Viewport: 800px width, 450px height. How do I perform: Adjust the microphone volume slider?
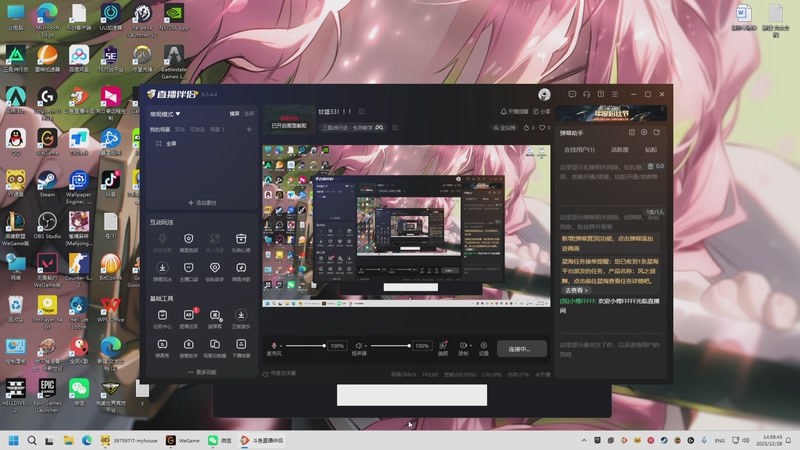(x=304, y=346)
